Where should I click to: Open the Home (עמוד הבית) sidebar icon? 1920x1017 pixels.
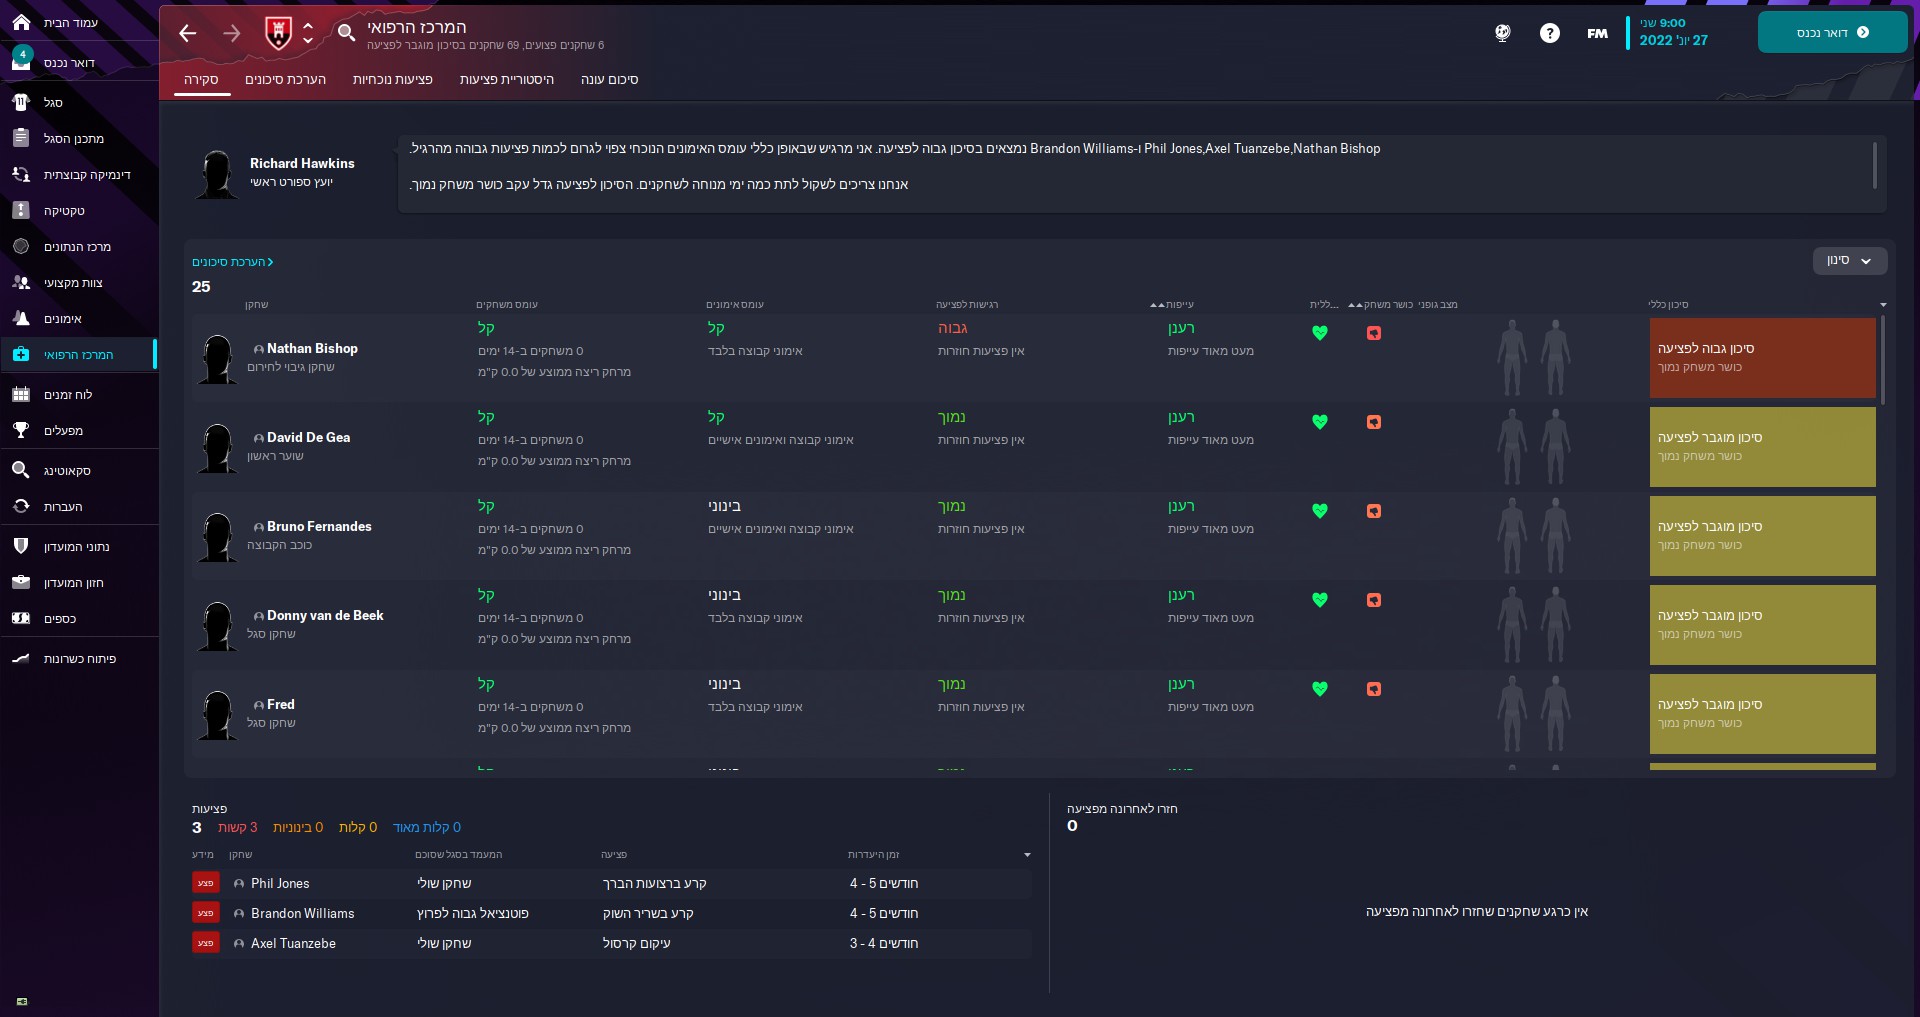[21, 23]
